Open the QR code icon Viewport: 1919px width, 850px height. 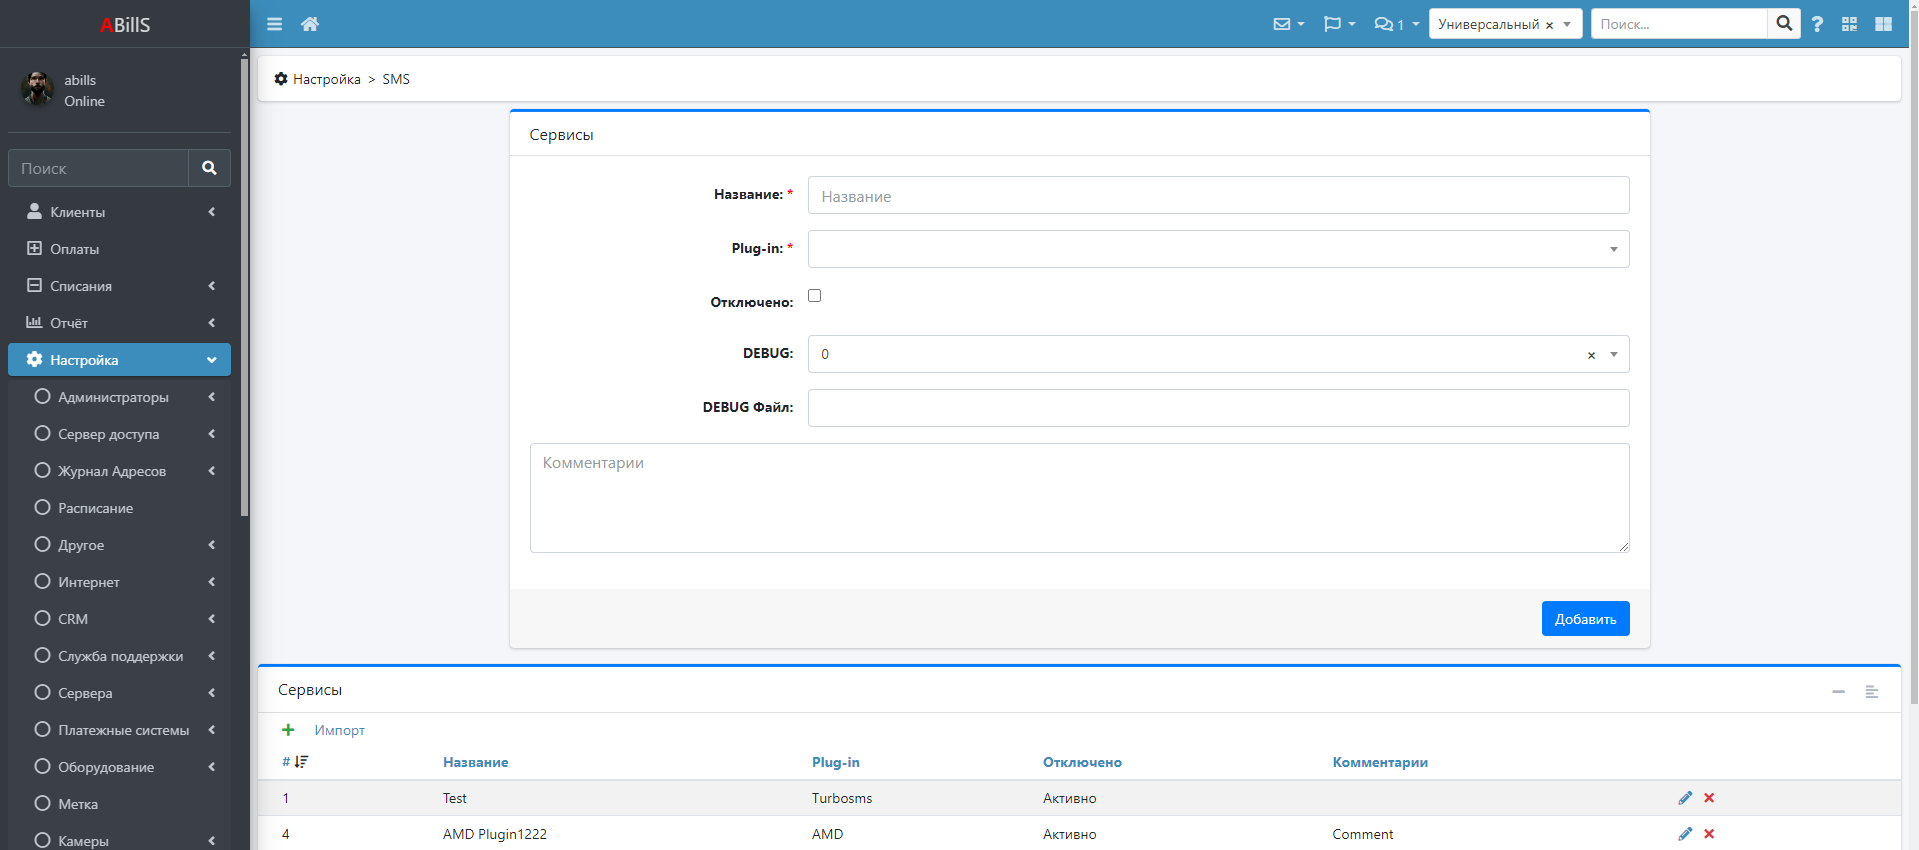(1849, 24)
